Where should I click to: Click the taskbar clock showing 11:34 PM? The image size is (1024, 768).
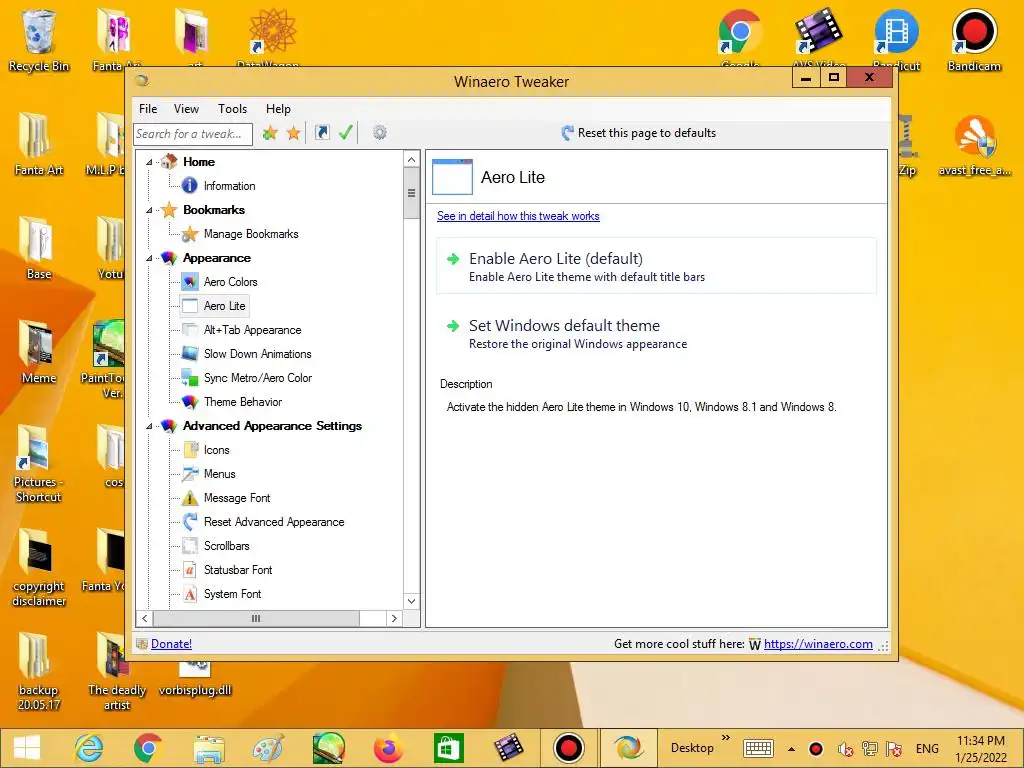(980, 749)
